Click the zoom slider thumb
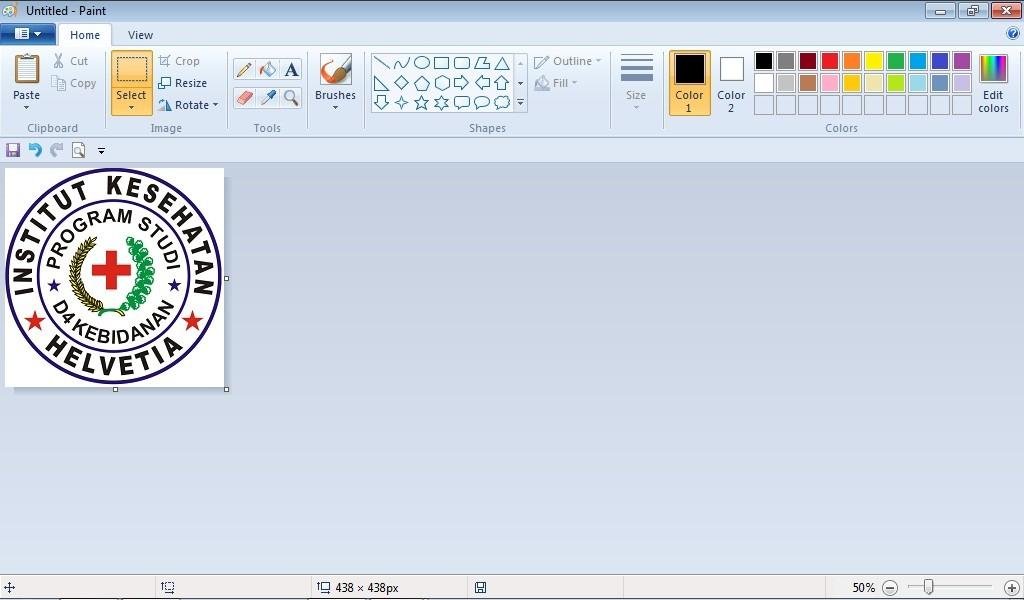 pos(928,587)
